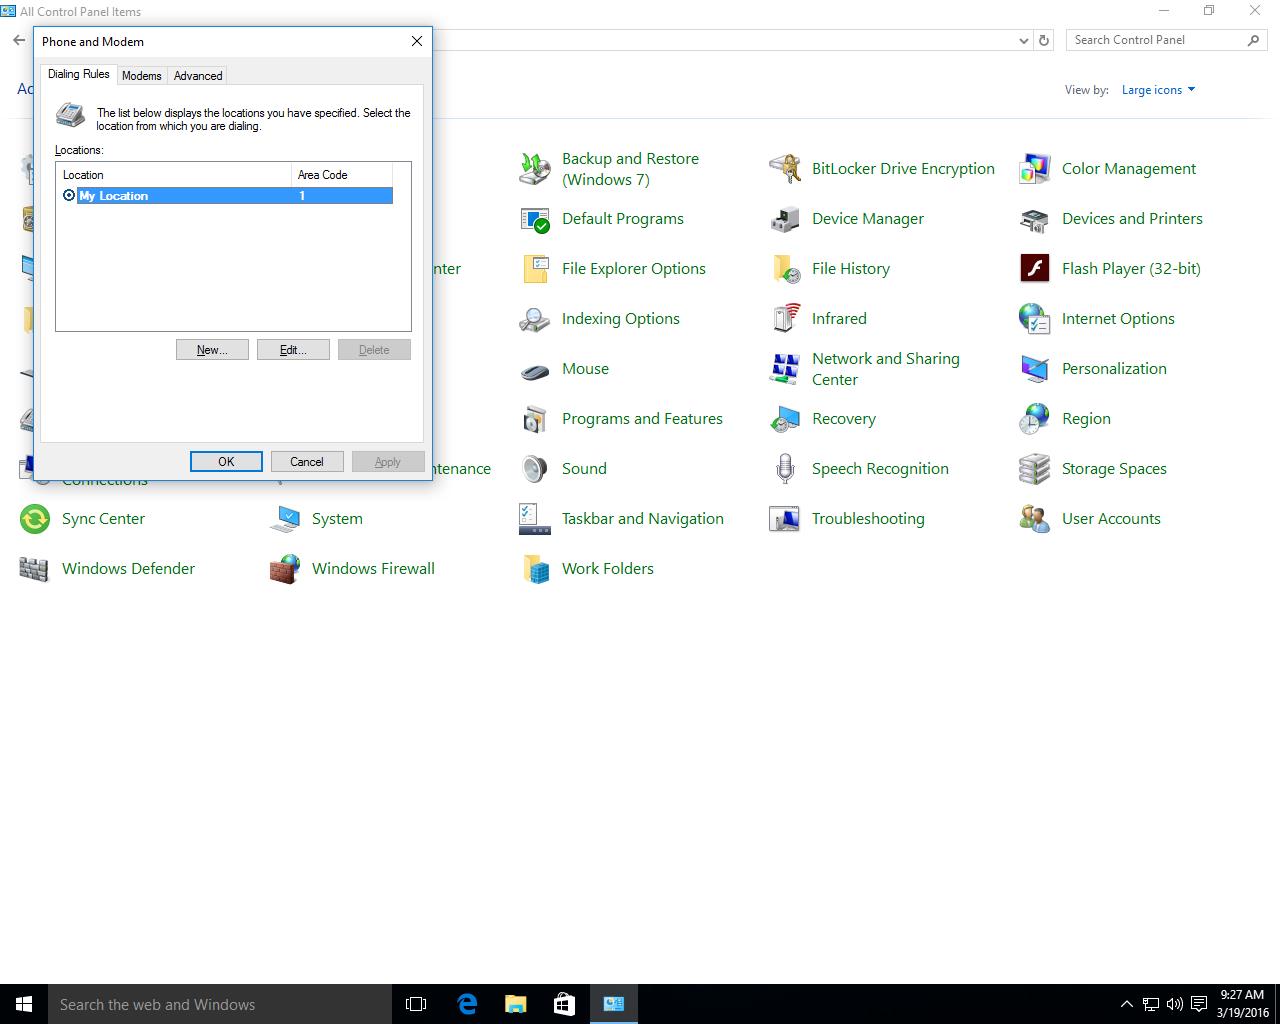Click the Sound speaker icon

click(535, 469)
